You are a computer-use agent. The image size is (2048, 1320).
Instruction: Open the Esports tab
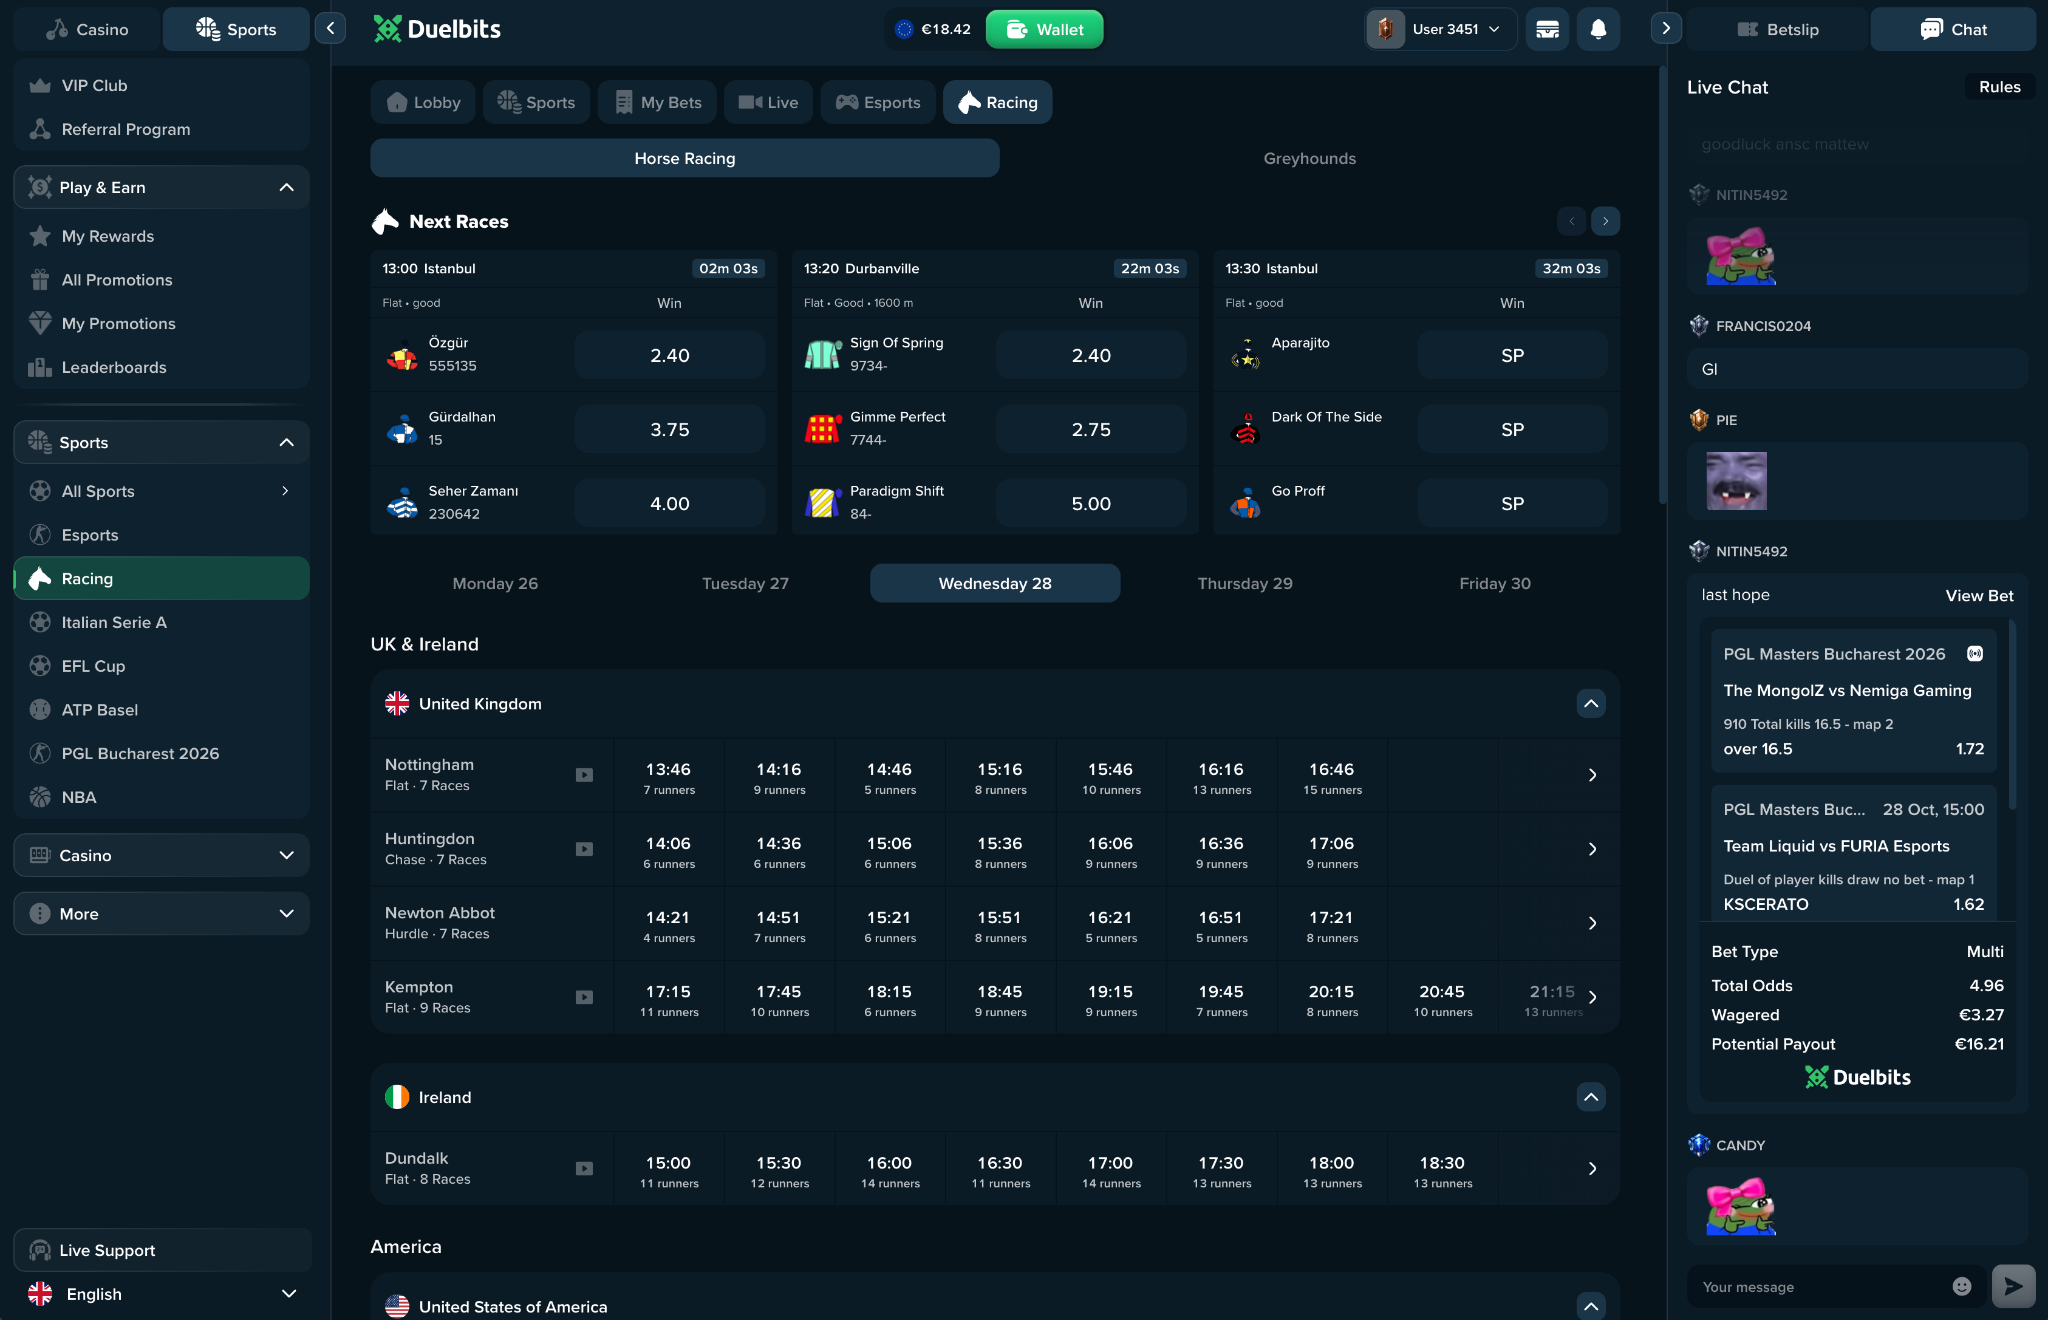pos(878,102)
